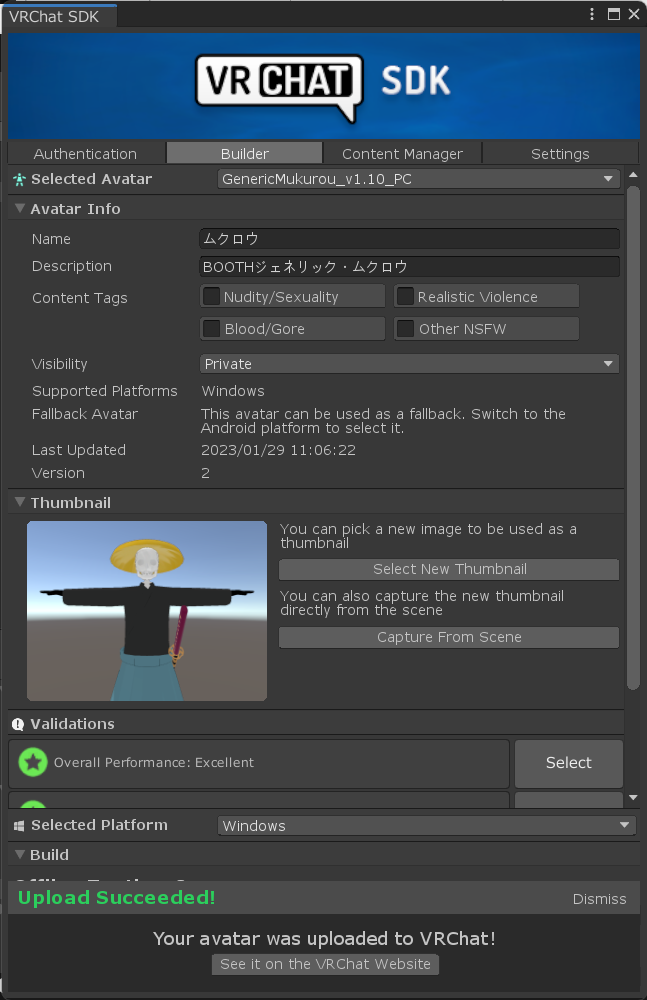Open the Content Manager tab
The height and width of the screenshot is (1000, 647).
(403, 154)
